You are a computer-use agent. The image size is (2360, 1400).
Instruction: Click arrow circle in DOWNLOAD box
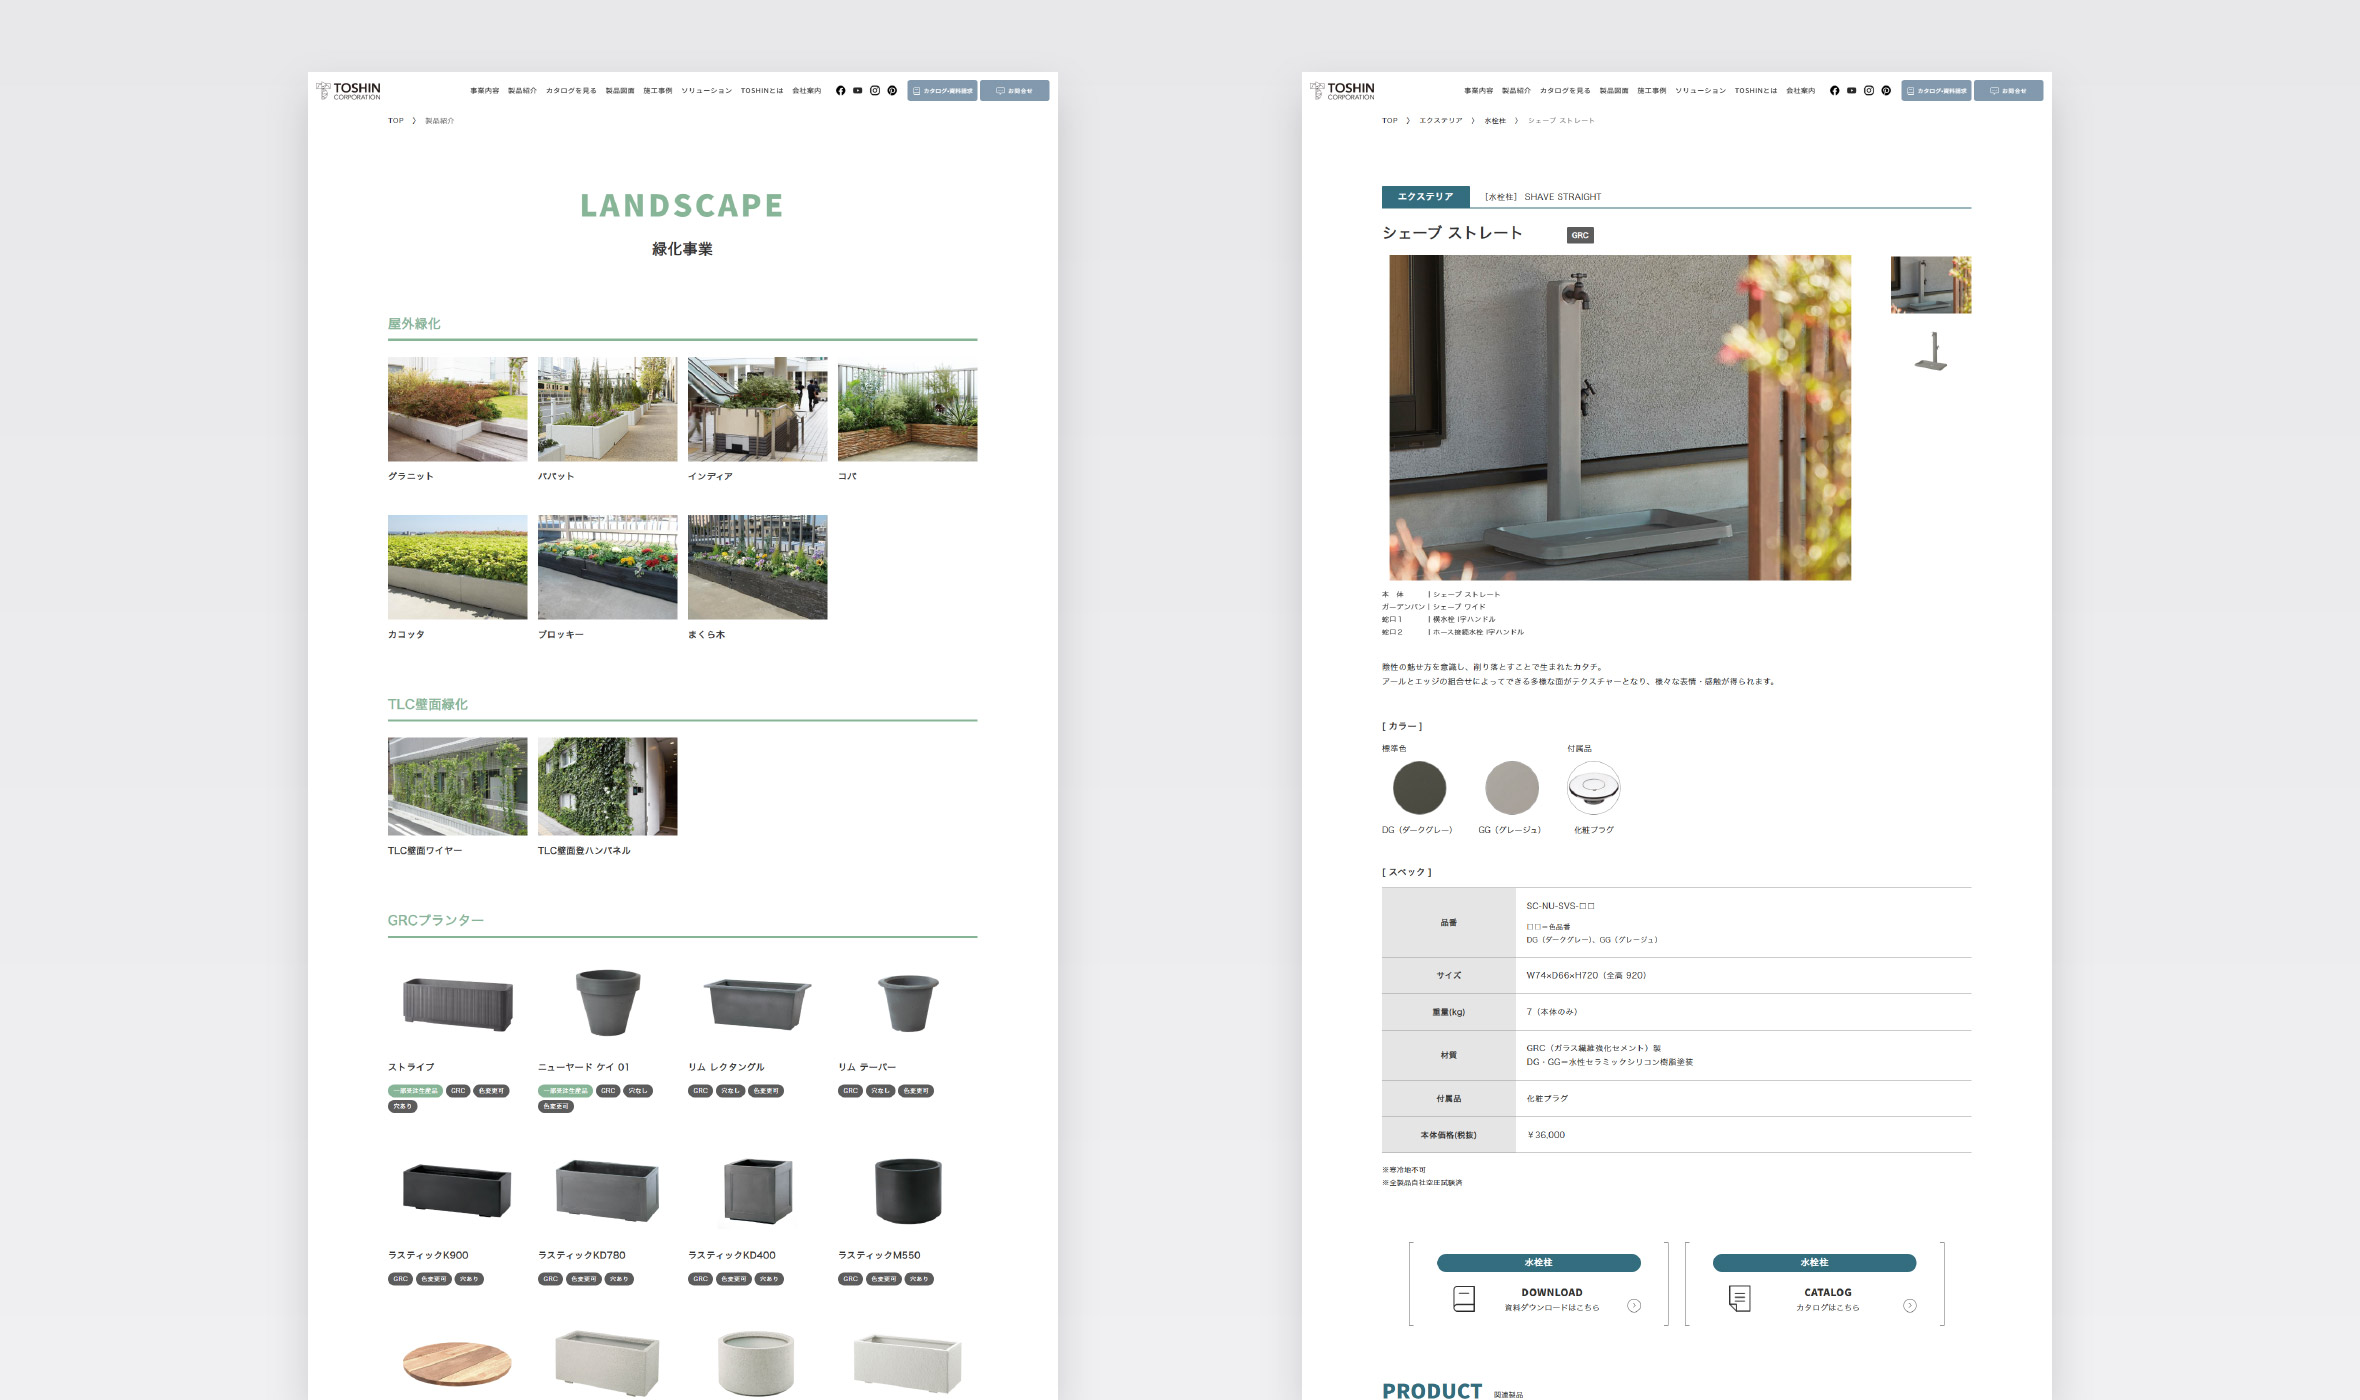point(1634,1306)
